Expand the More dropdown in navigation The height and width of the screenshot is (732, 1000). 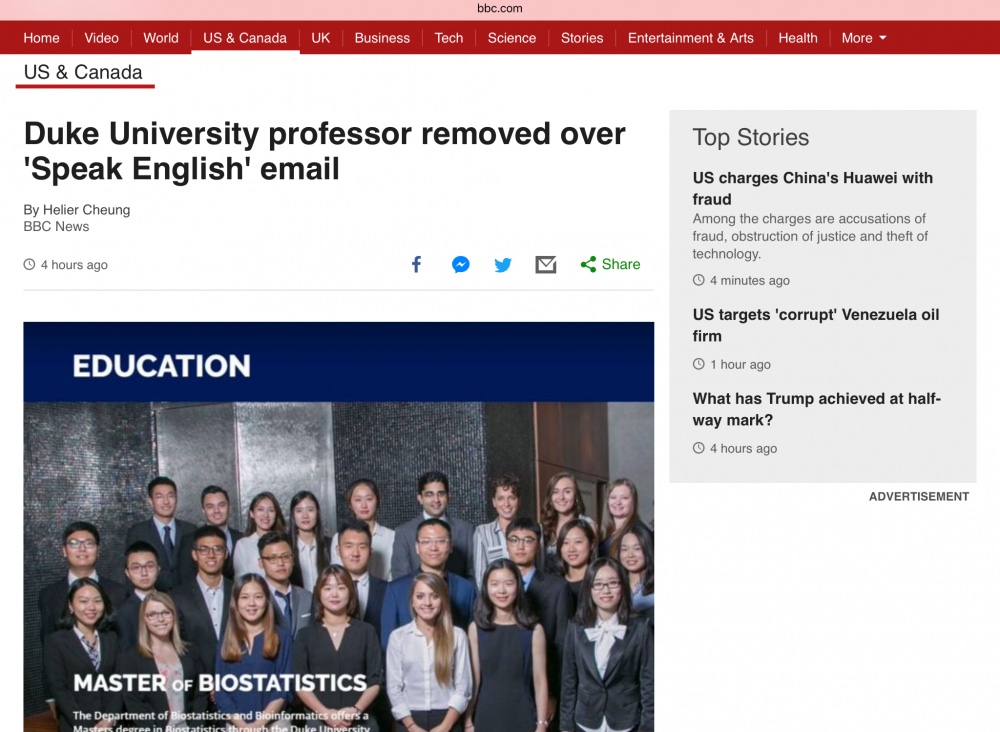pyautogui.click(x=864, y=38)
